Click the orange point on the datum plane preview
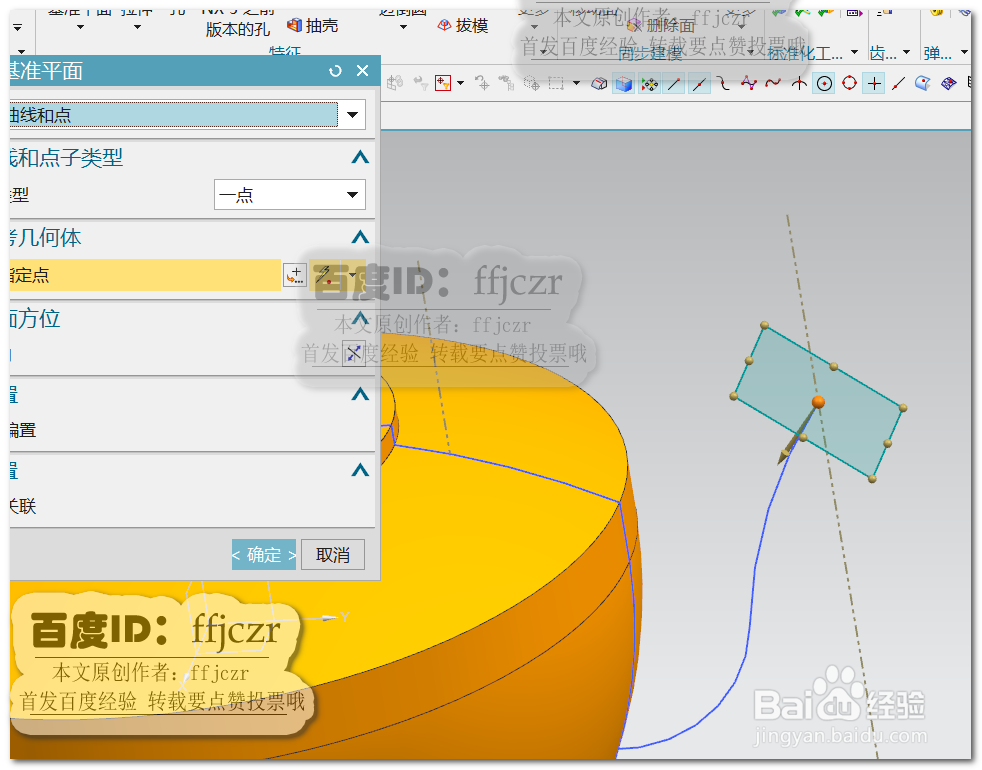Screen dimensions: 982x770 818,402
